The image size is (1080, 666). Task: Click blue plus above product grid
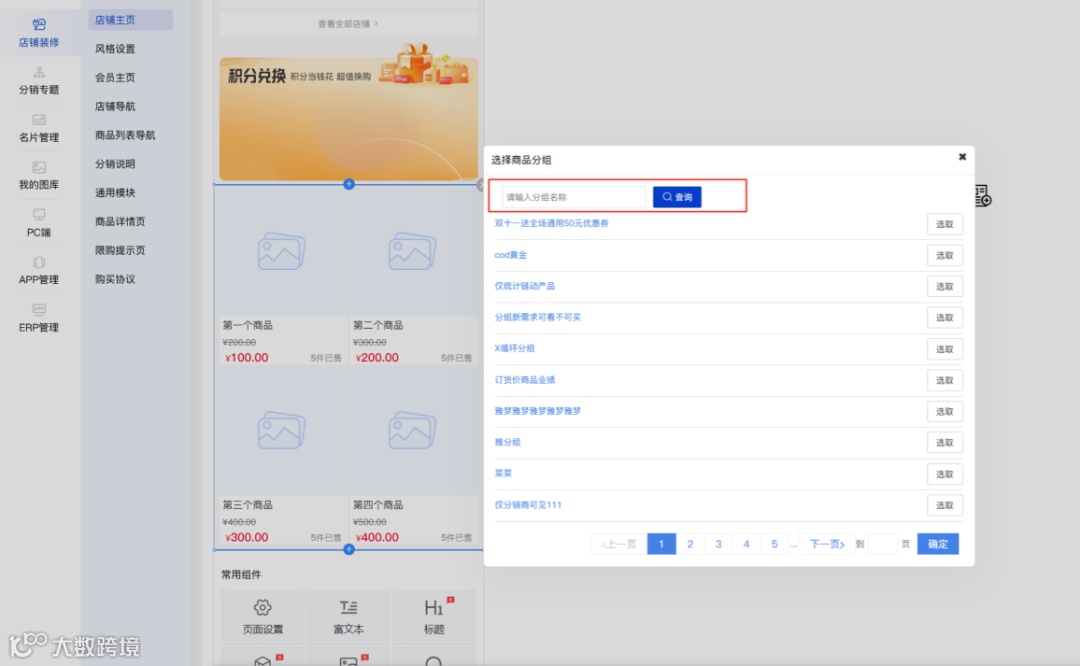pyautogui.click(x=349, y=184)
